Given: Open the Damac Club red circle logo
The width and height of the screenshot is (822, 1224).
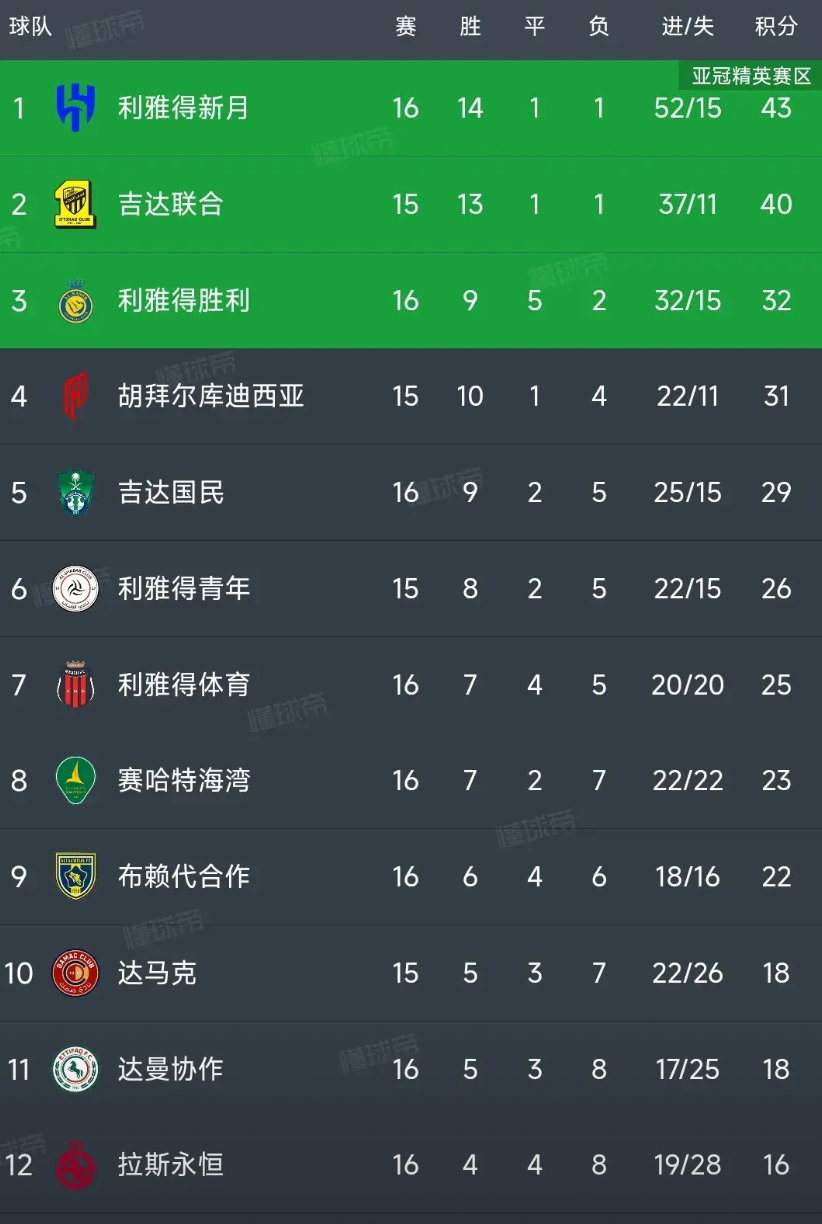Looking at the screenshot, I should tap(76, 973).
